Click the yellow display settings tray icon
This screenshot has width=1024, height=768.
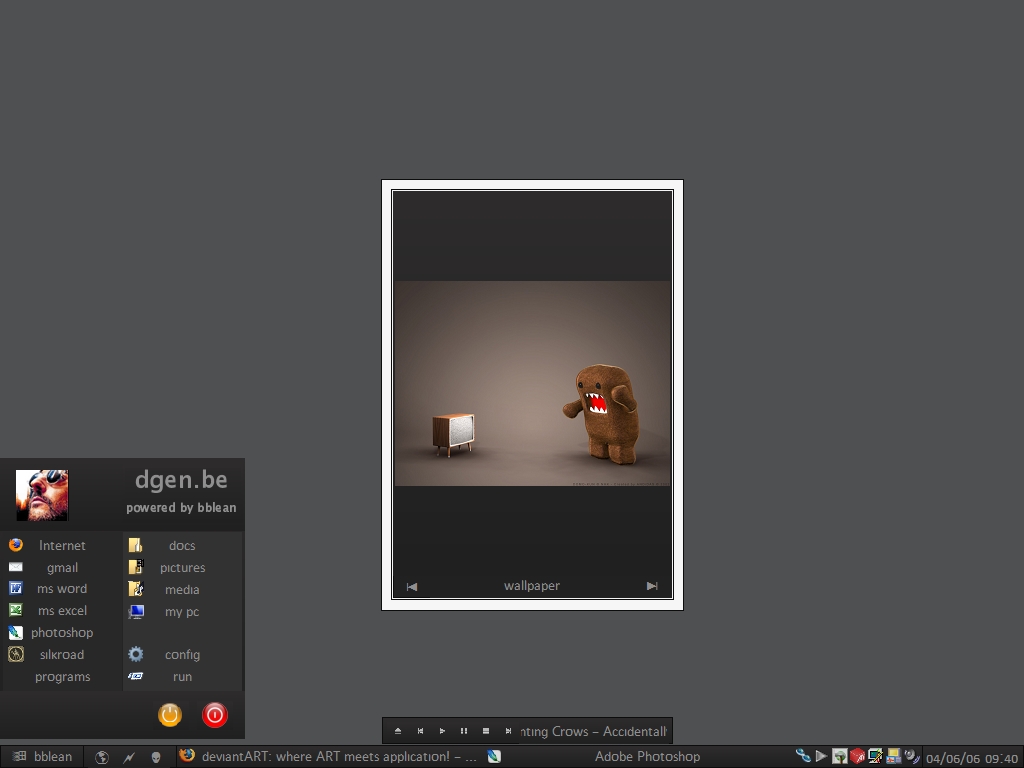(893, 756)
